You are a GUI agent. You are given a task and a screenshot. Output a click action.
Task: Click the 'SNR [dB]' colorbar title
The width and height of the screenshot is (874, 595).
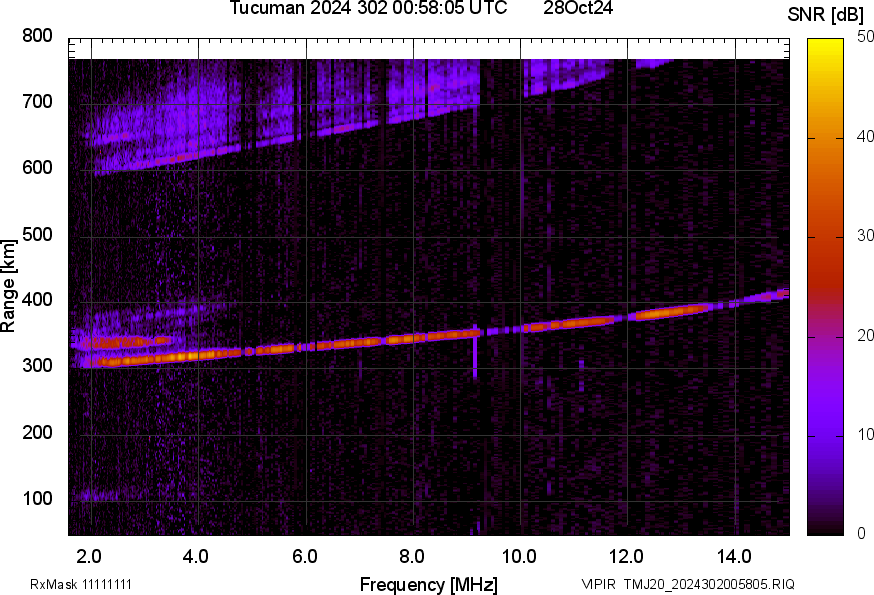[826, 15]
